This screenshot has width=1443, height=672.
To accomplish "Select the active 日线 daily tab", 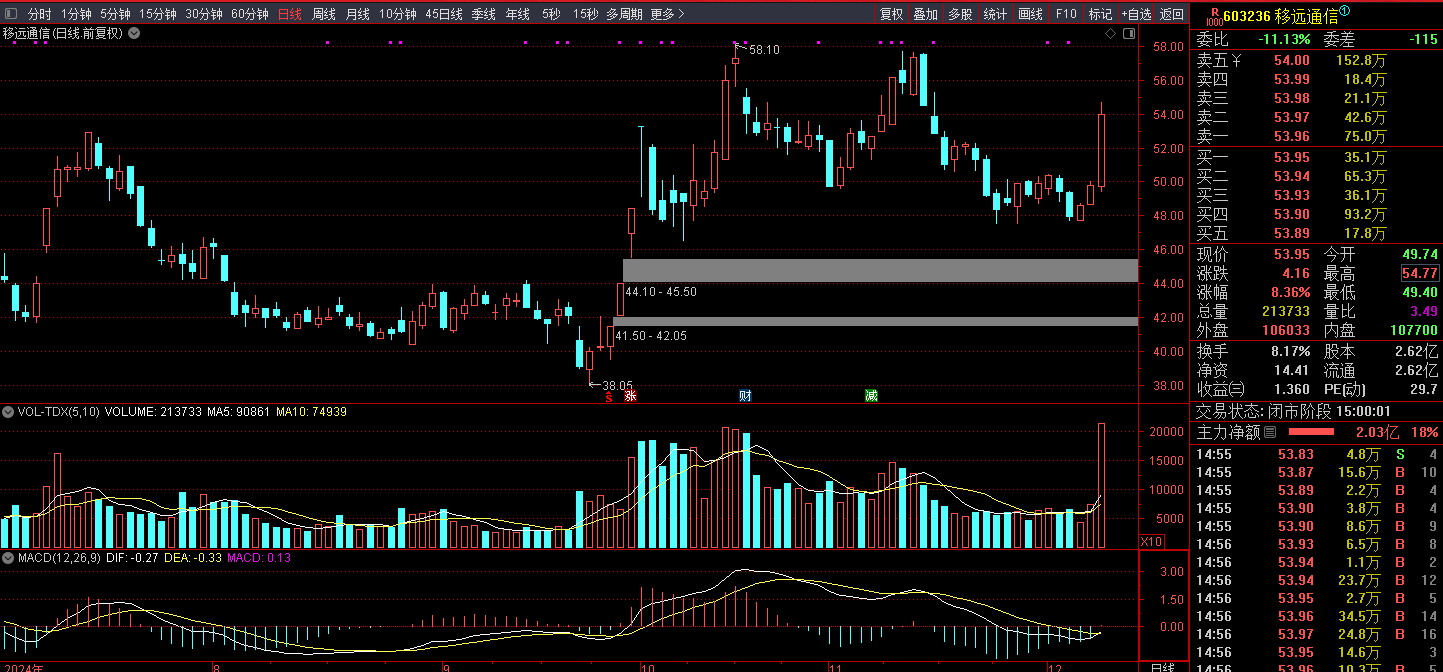I will tap(290, 14).
